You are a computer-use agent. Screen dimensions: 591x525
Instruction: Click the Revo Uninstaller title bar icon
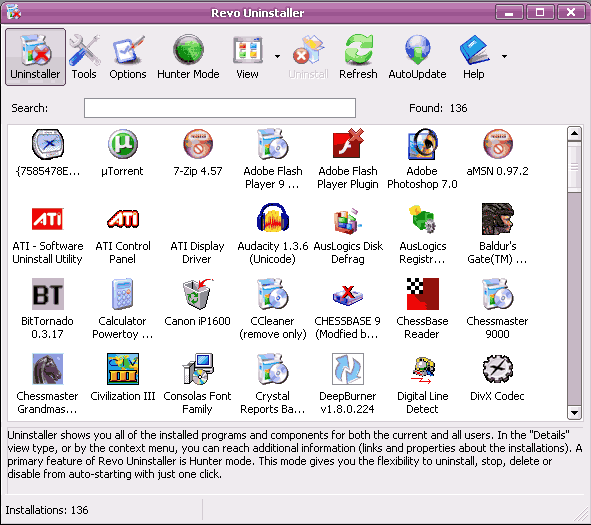coord(14,12)
